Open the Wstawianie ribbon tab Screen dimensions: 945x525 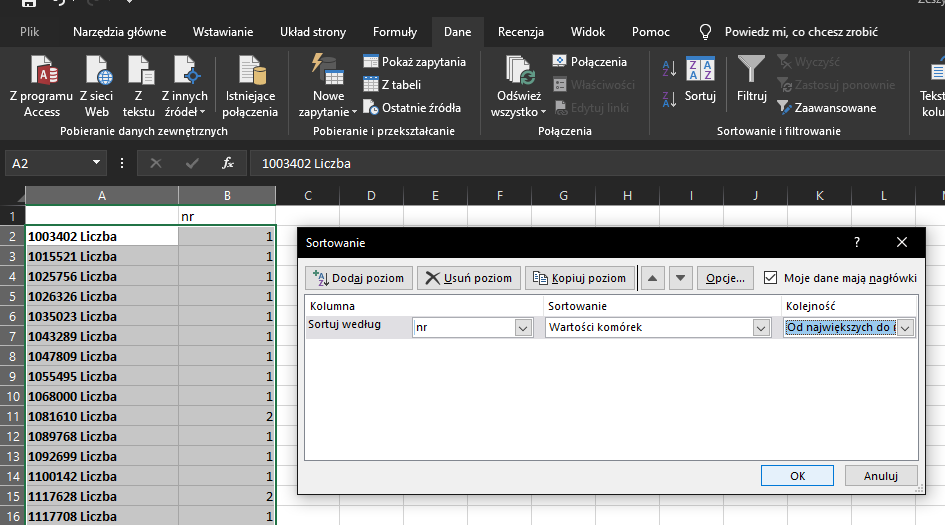pyautogui.click(x=223, y=32)
